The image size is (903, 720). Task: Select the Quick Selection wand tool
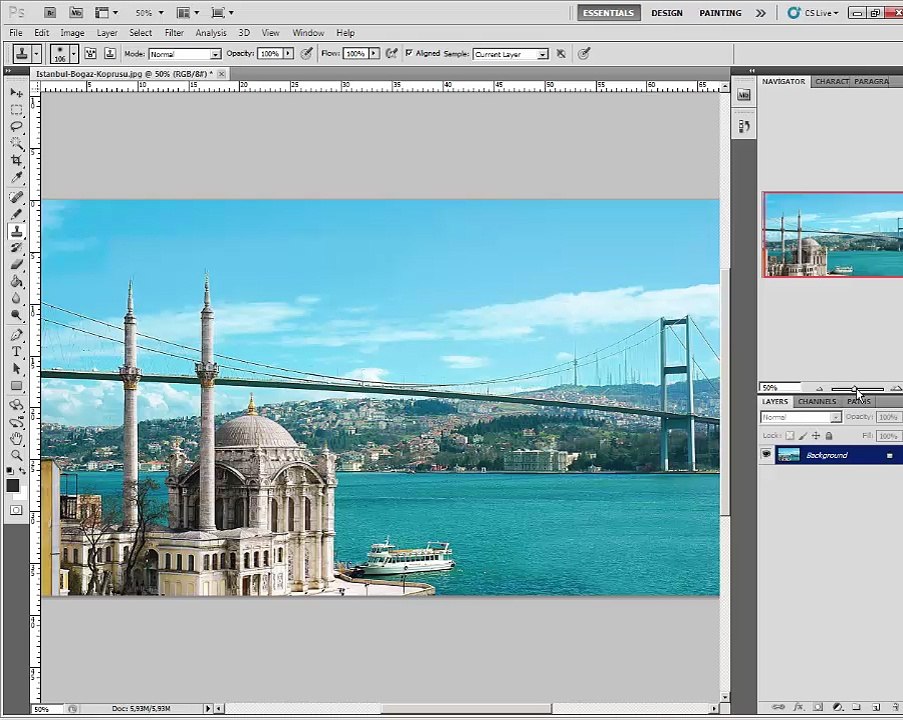click(16, 143)
